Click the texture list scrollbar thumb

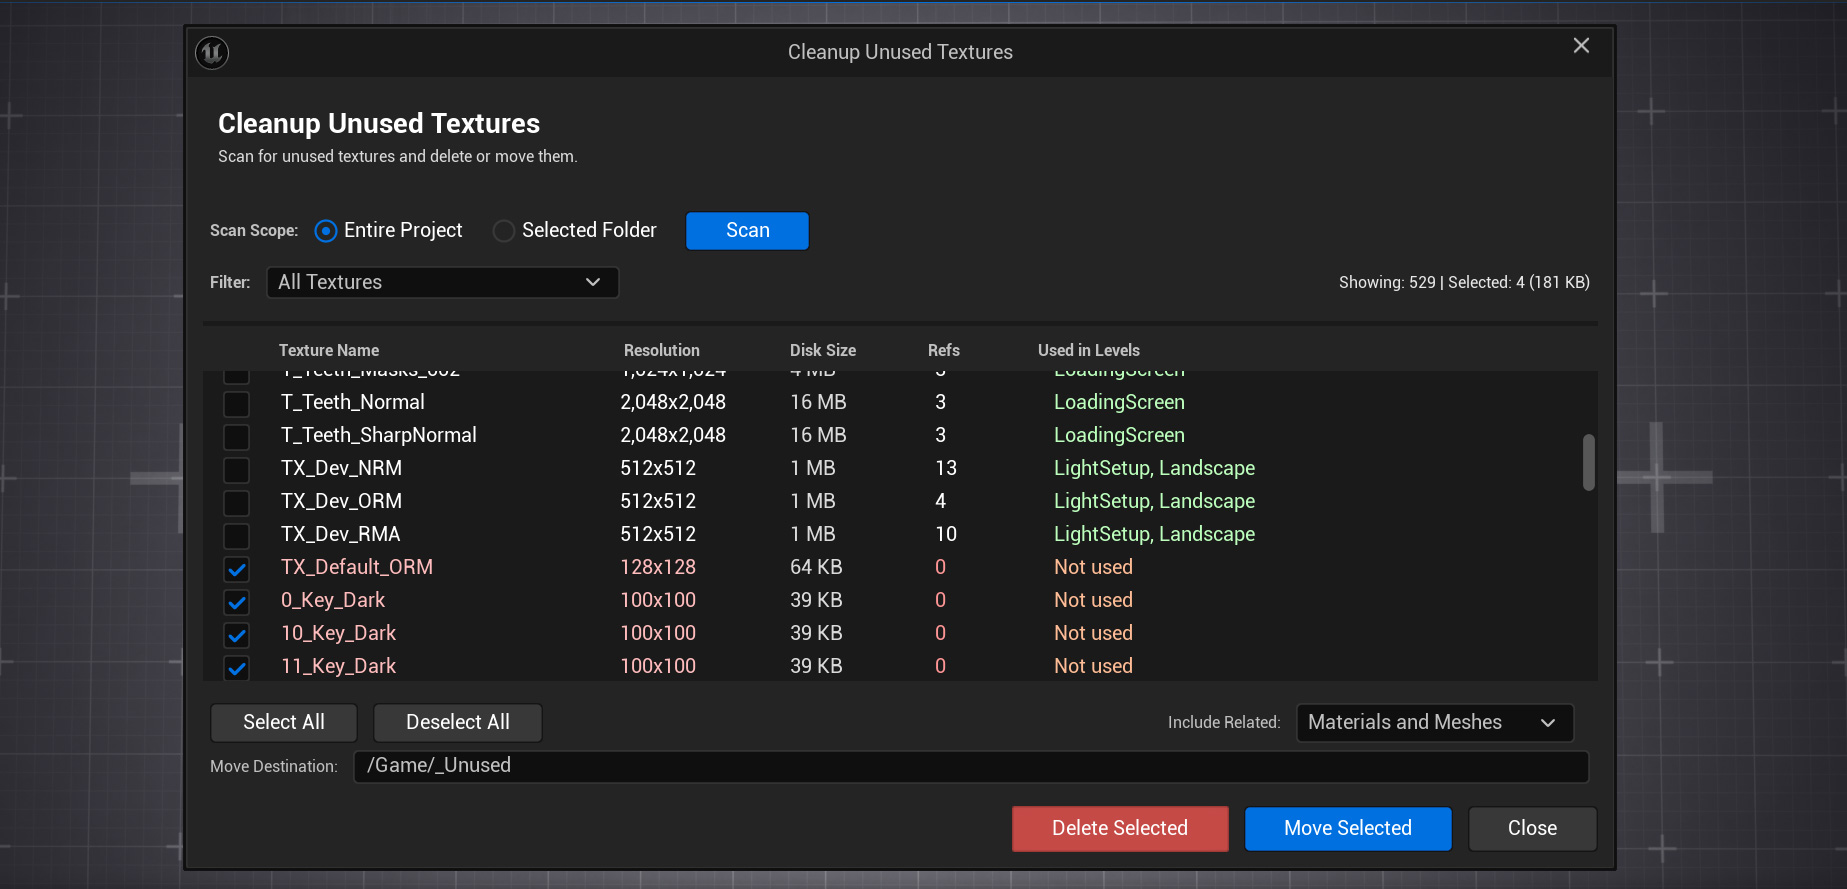[1588, 462]
